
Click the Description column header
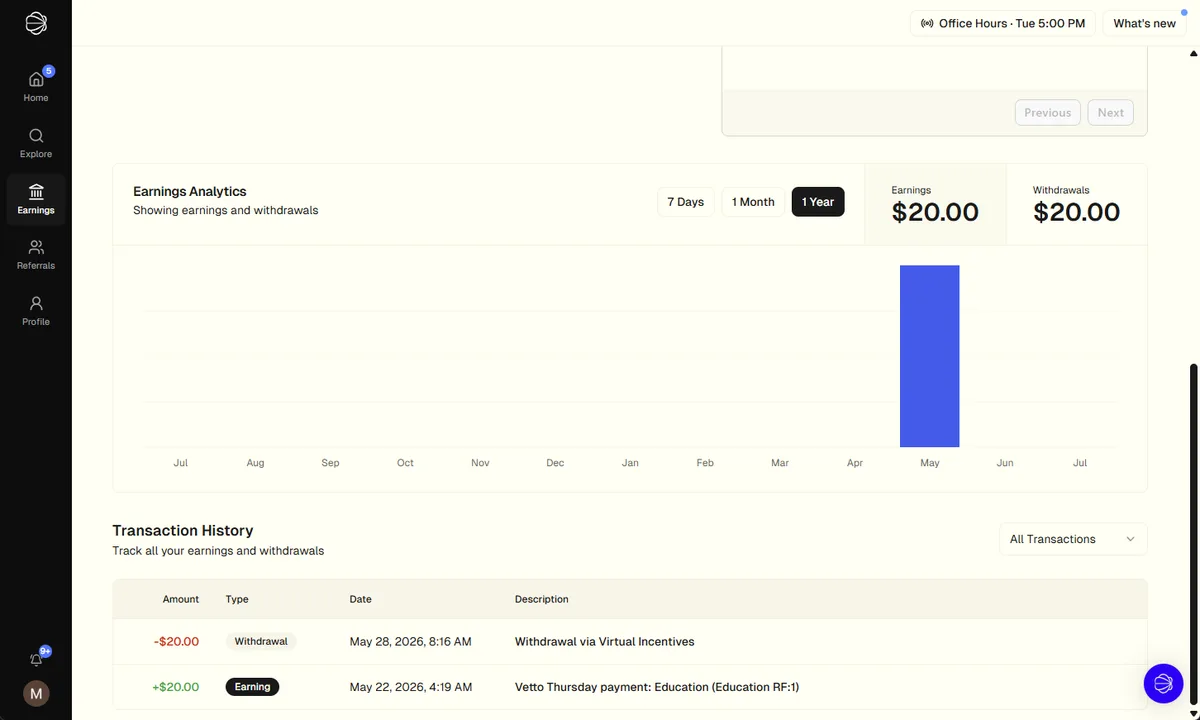coord(541,599)
